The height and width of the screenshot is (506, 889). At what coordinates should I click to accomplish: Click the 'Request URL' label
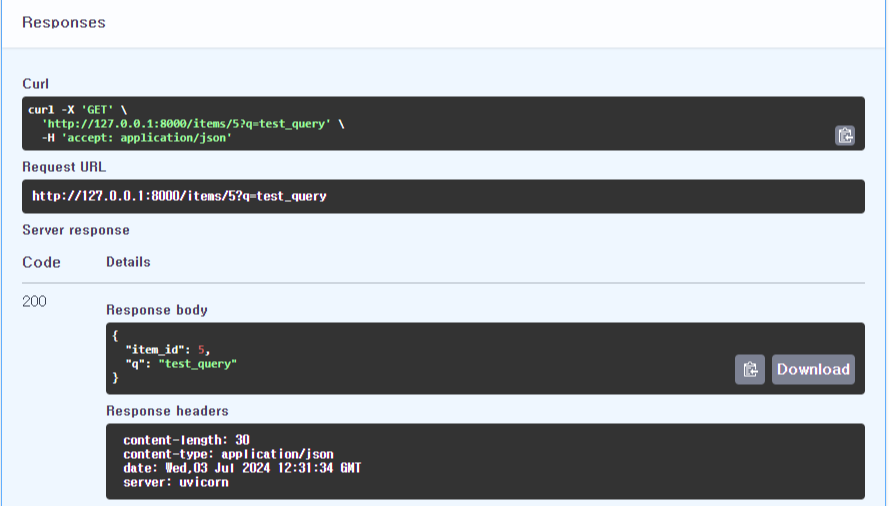(64, 167)
